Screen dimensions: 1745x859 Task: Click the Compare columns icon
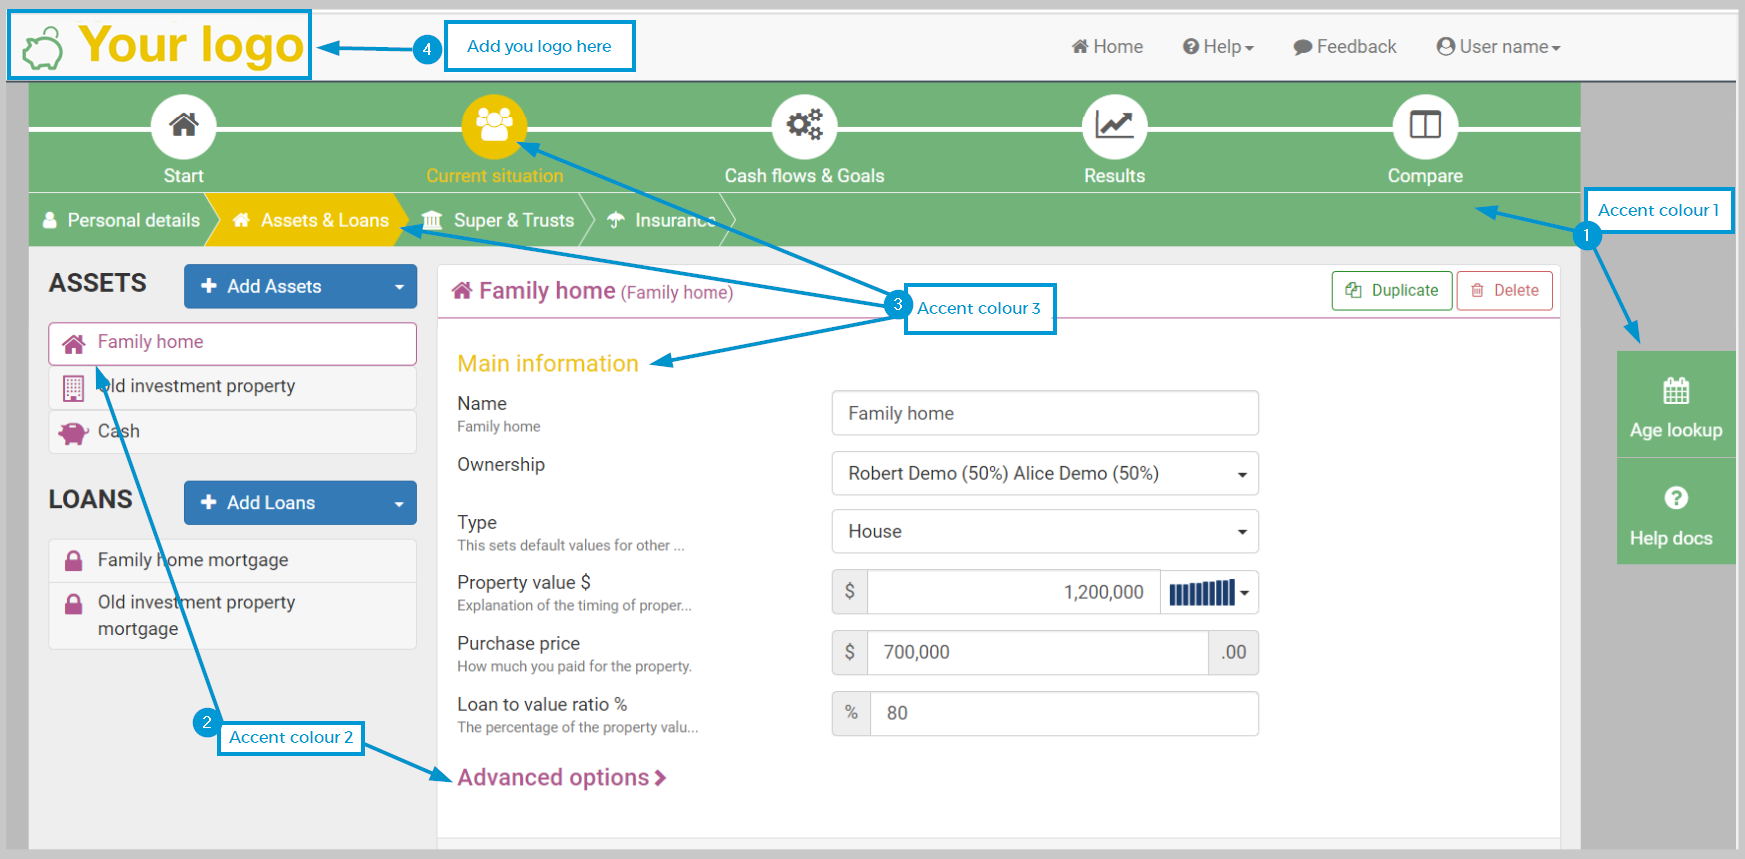[1425, 126]
